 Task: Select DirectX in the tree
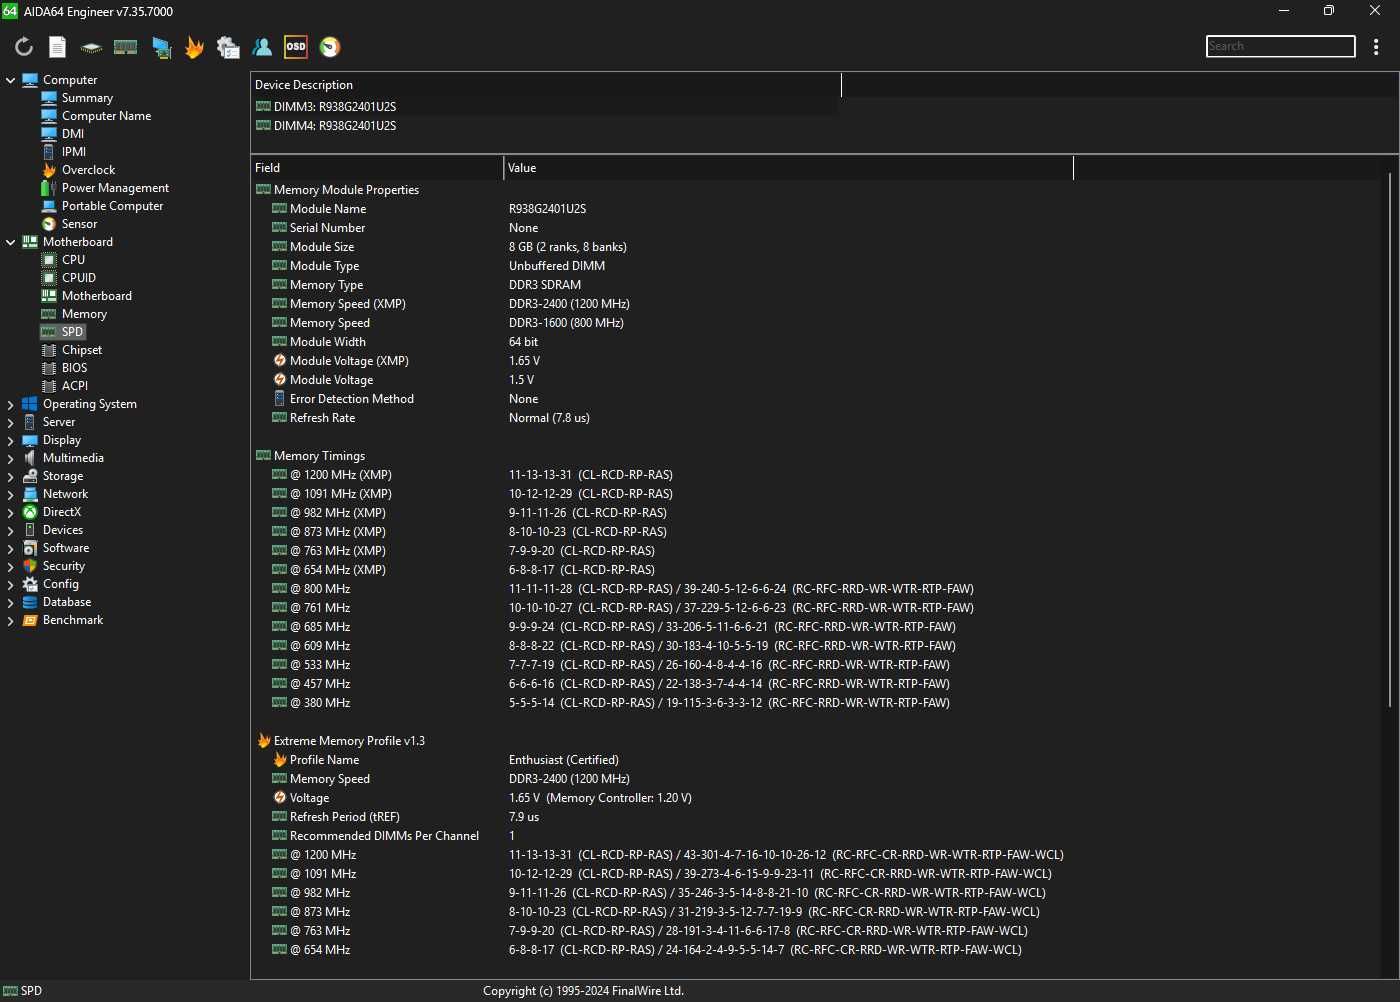point(61,512)
